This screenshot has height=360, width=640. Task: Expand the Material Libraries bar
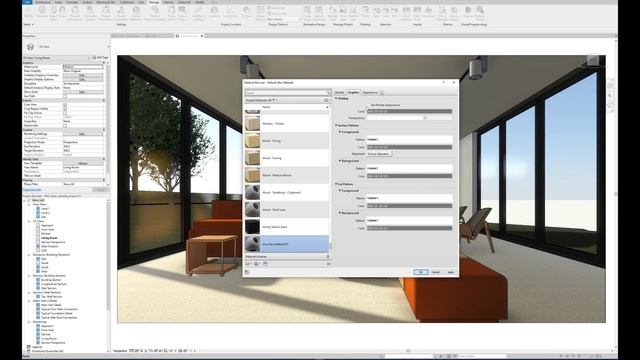pos(287,256)
